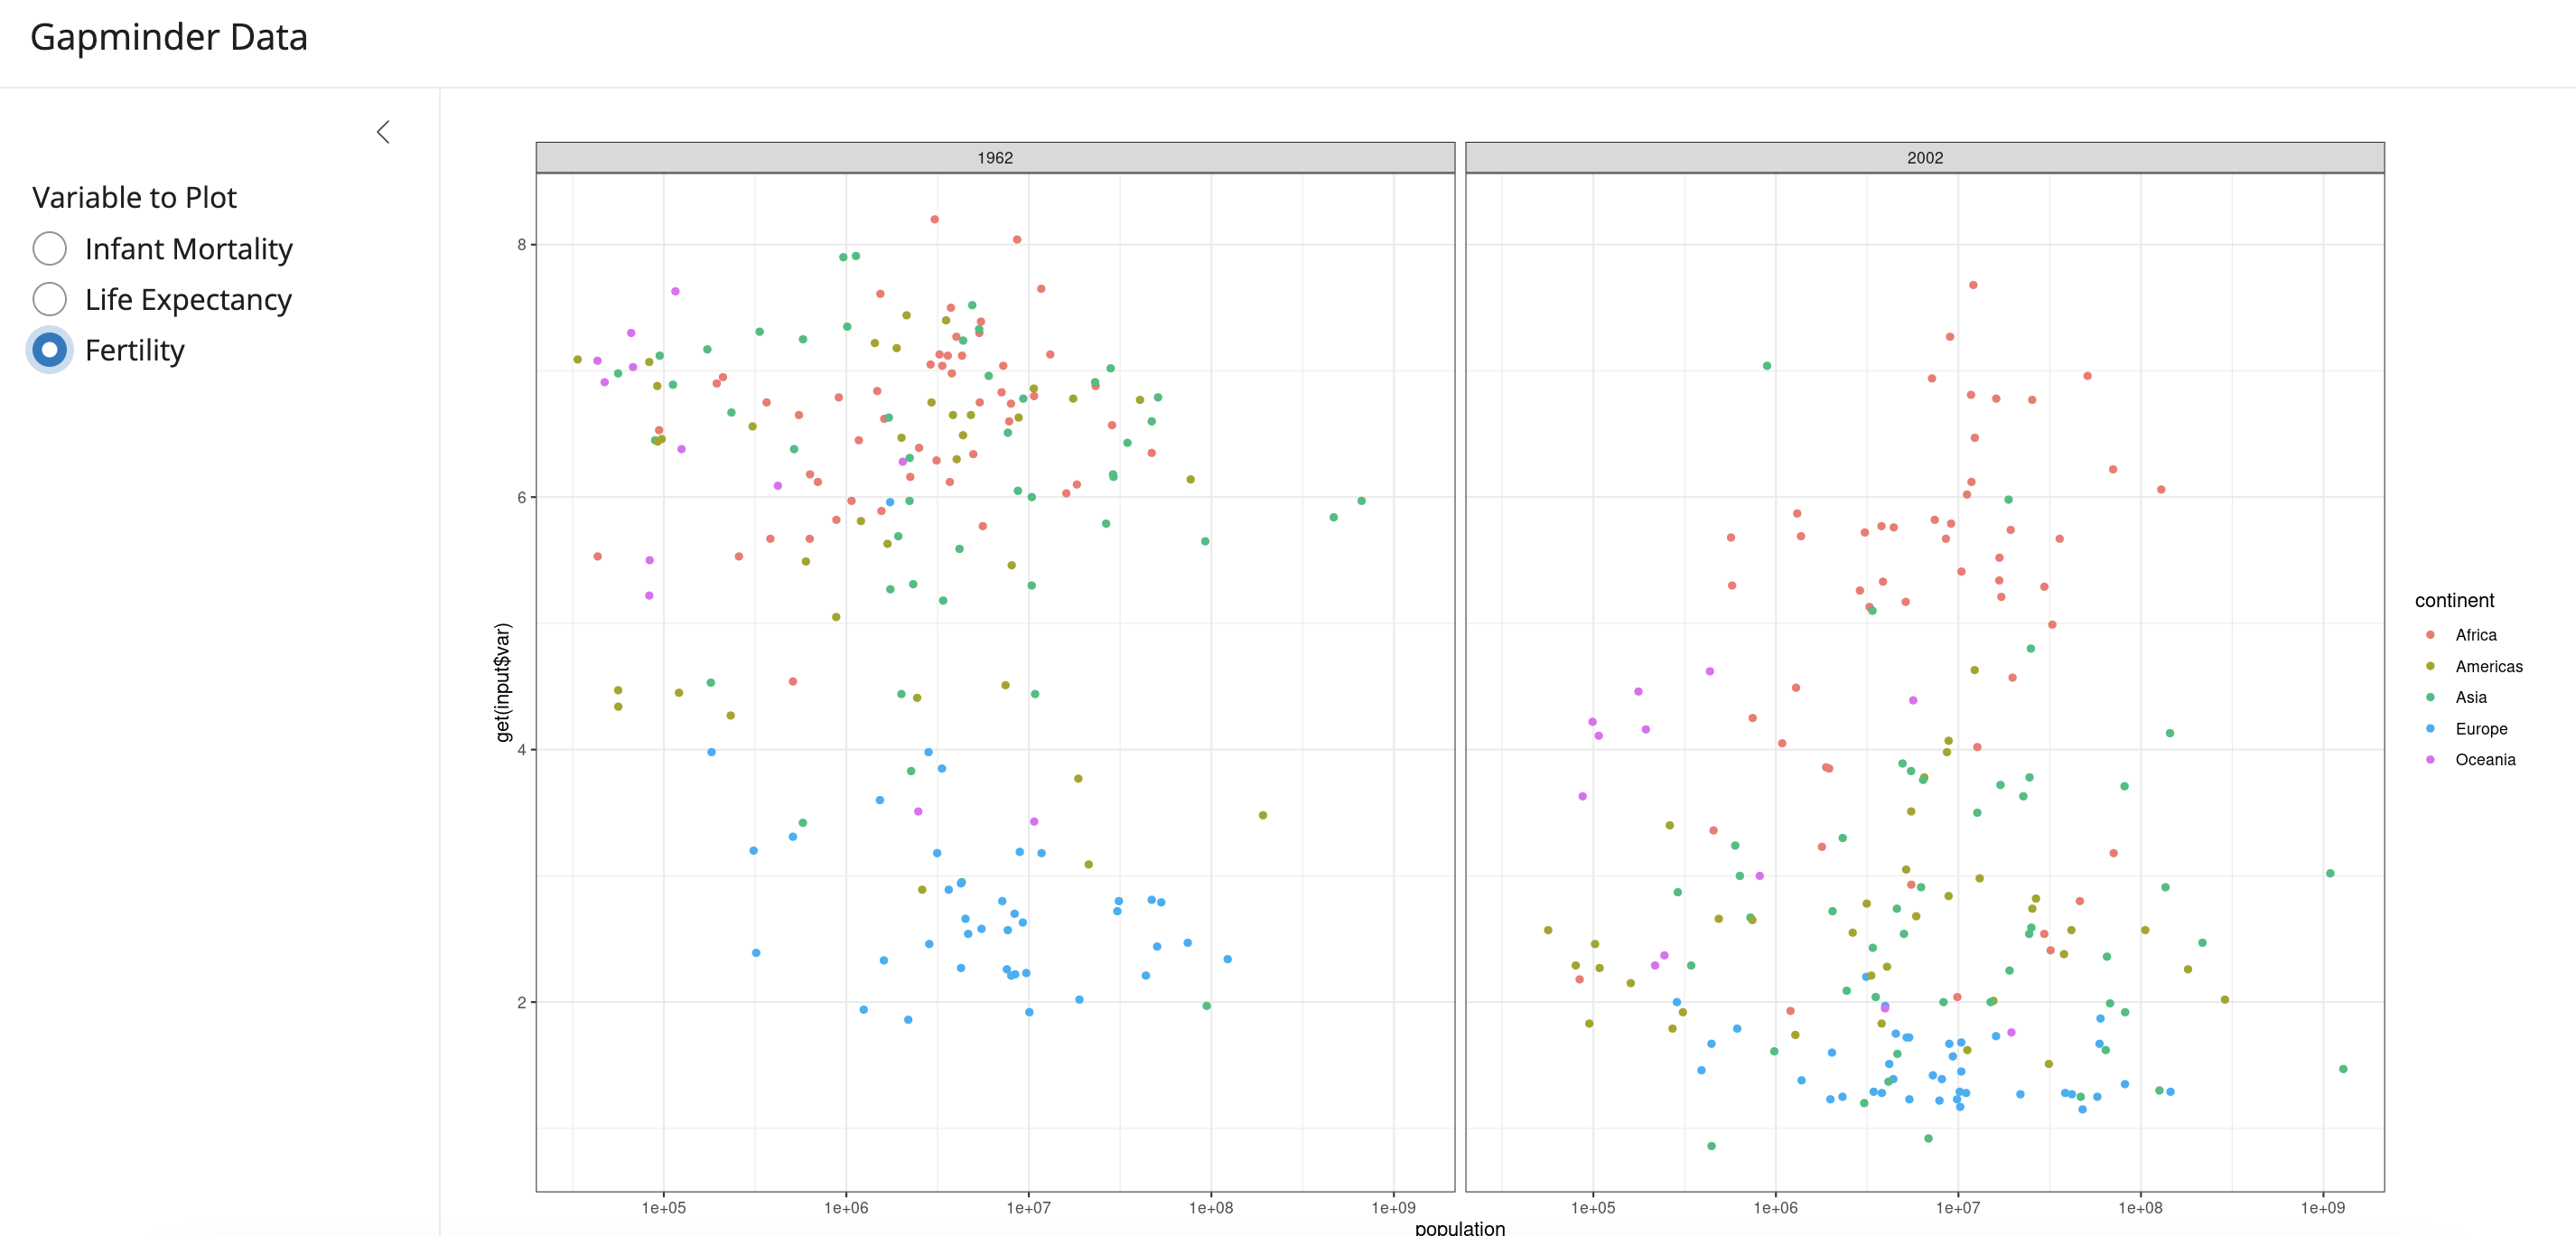Click the Infant Mortality label text
Viewport: 2576px width, 1236px height.
coord(188,248)
